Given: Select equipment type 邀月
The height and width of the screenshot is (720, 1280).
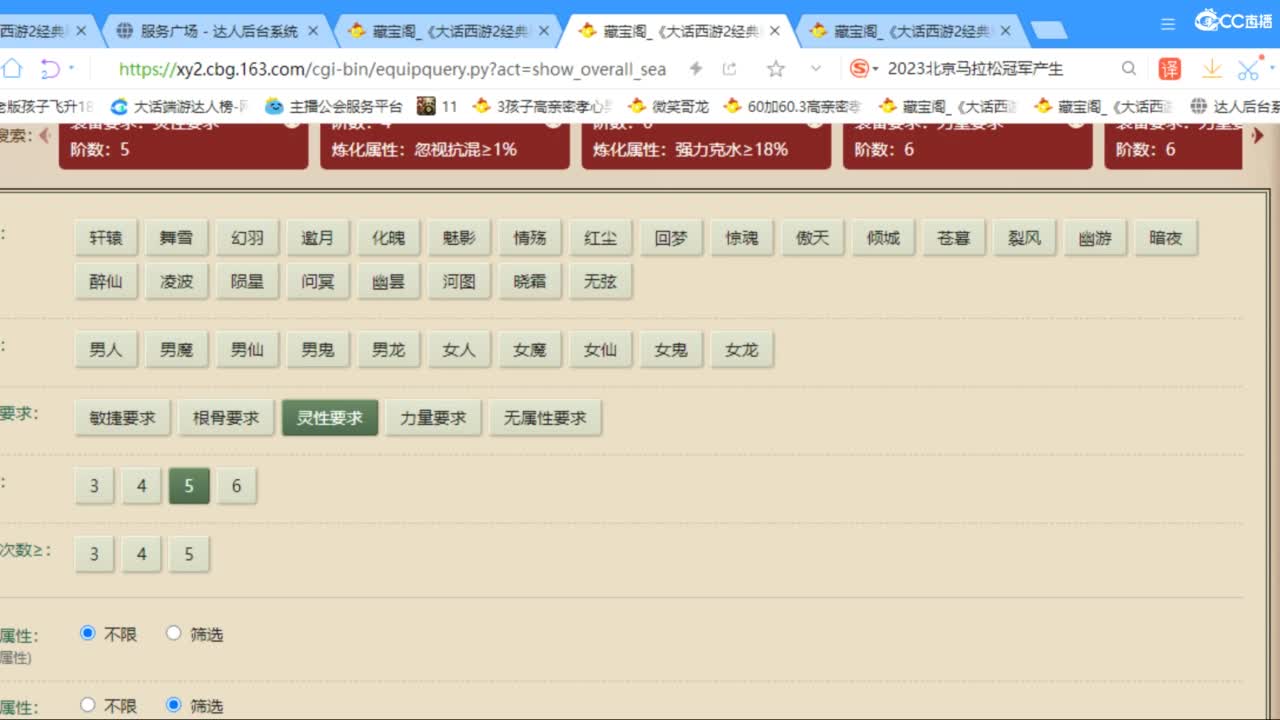Looking at the screenshot, I should pyautogui.click(x=318, y=238).
